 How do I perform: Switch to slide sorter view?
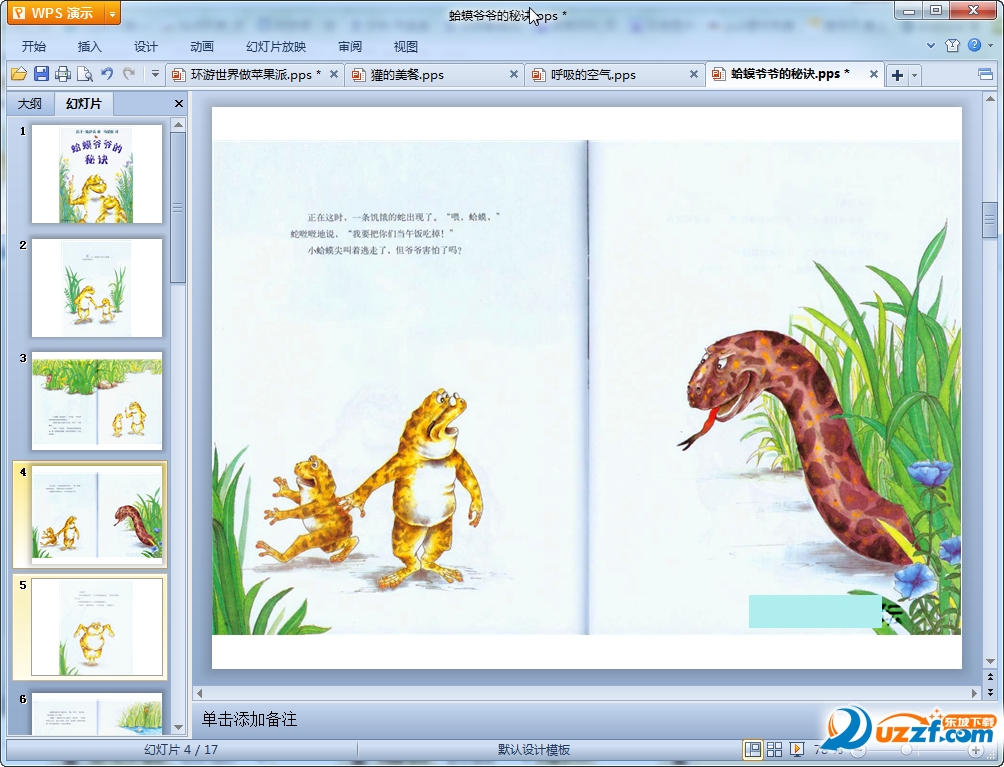tap(774, 749)
